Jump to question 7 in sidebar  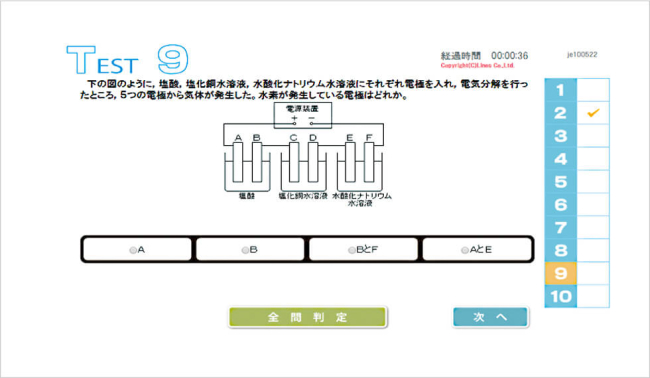coord(560,227)
